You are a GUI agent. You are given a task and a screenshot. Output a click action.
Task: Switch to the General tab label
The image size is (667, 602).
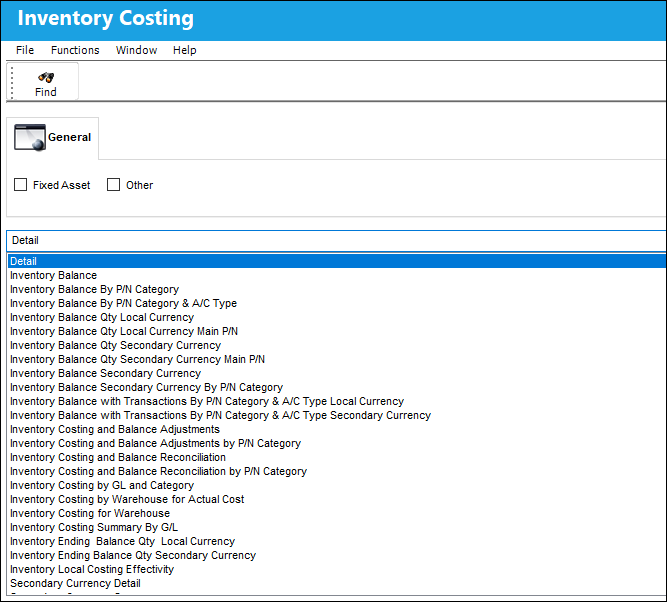click(x=69, y=137)
